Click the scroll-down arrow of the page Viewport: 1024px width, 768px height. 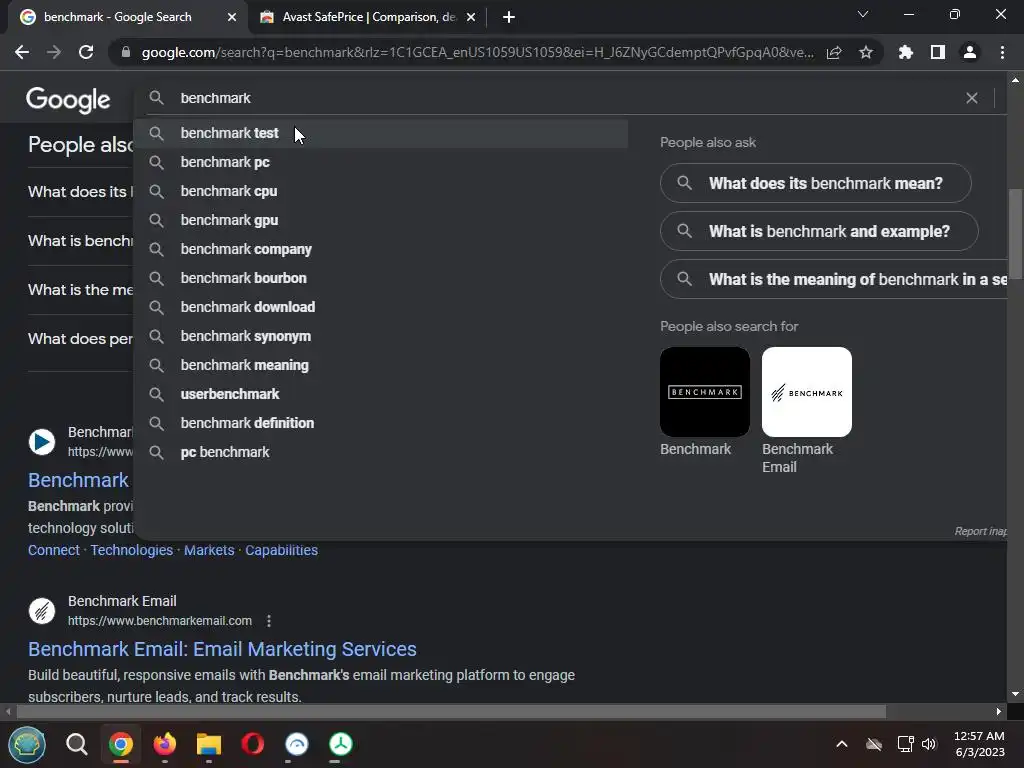[x=1015, y=694]
